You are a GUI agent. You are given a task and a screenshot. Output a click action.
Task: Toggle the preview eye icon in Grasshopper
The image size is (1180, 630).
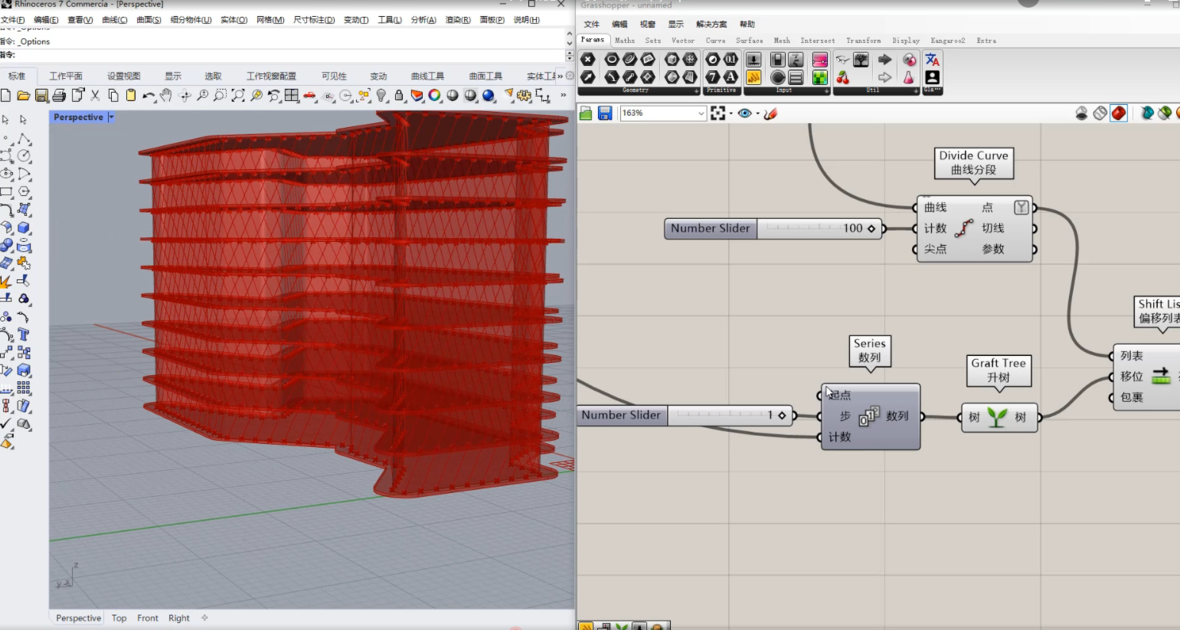click(x=744, y=113)
